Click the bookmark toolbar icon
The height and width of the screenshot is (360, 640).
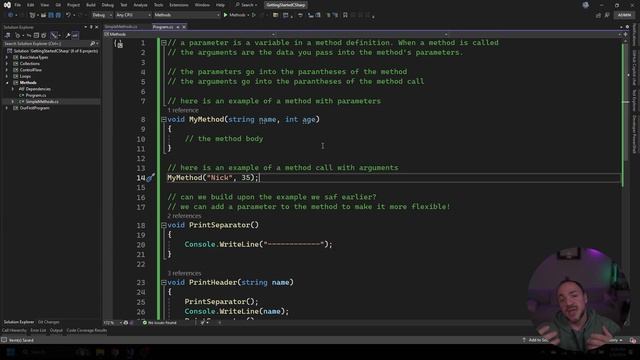(345, 15)
